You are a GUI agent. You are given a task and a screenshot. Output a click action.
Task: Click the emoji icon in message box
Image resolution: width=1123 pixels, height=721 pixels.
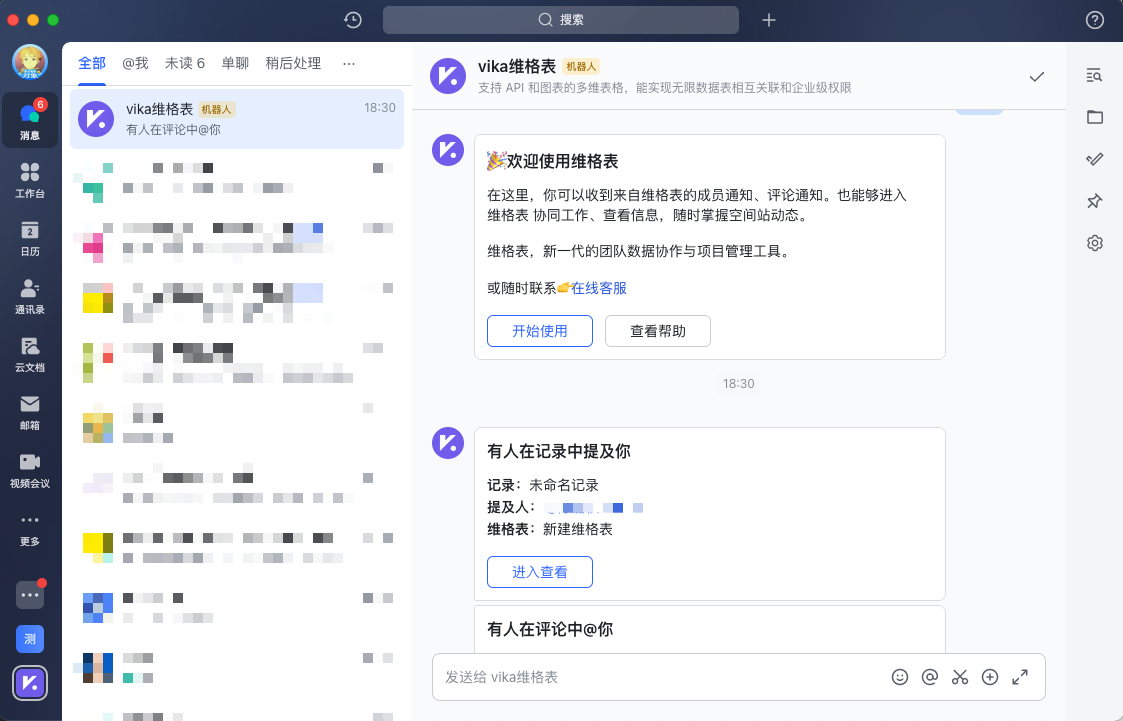(900, 677)
